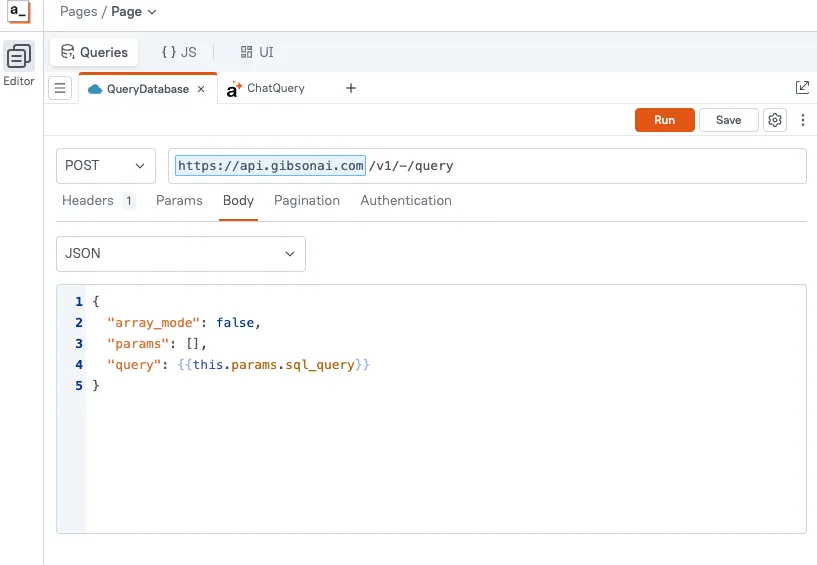Click the {{this.params.sql_query}} binding
Screen dimensions: 817x565
[274, 364]
